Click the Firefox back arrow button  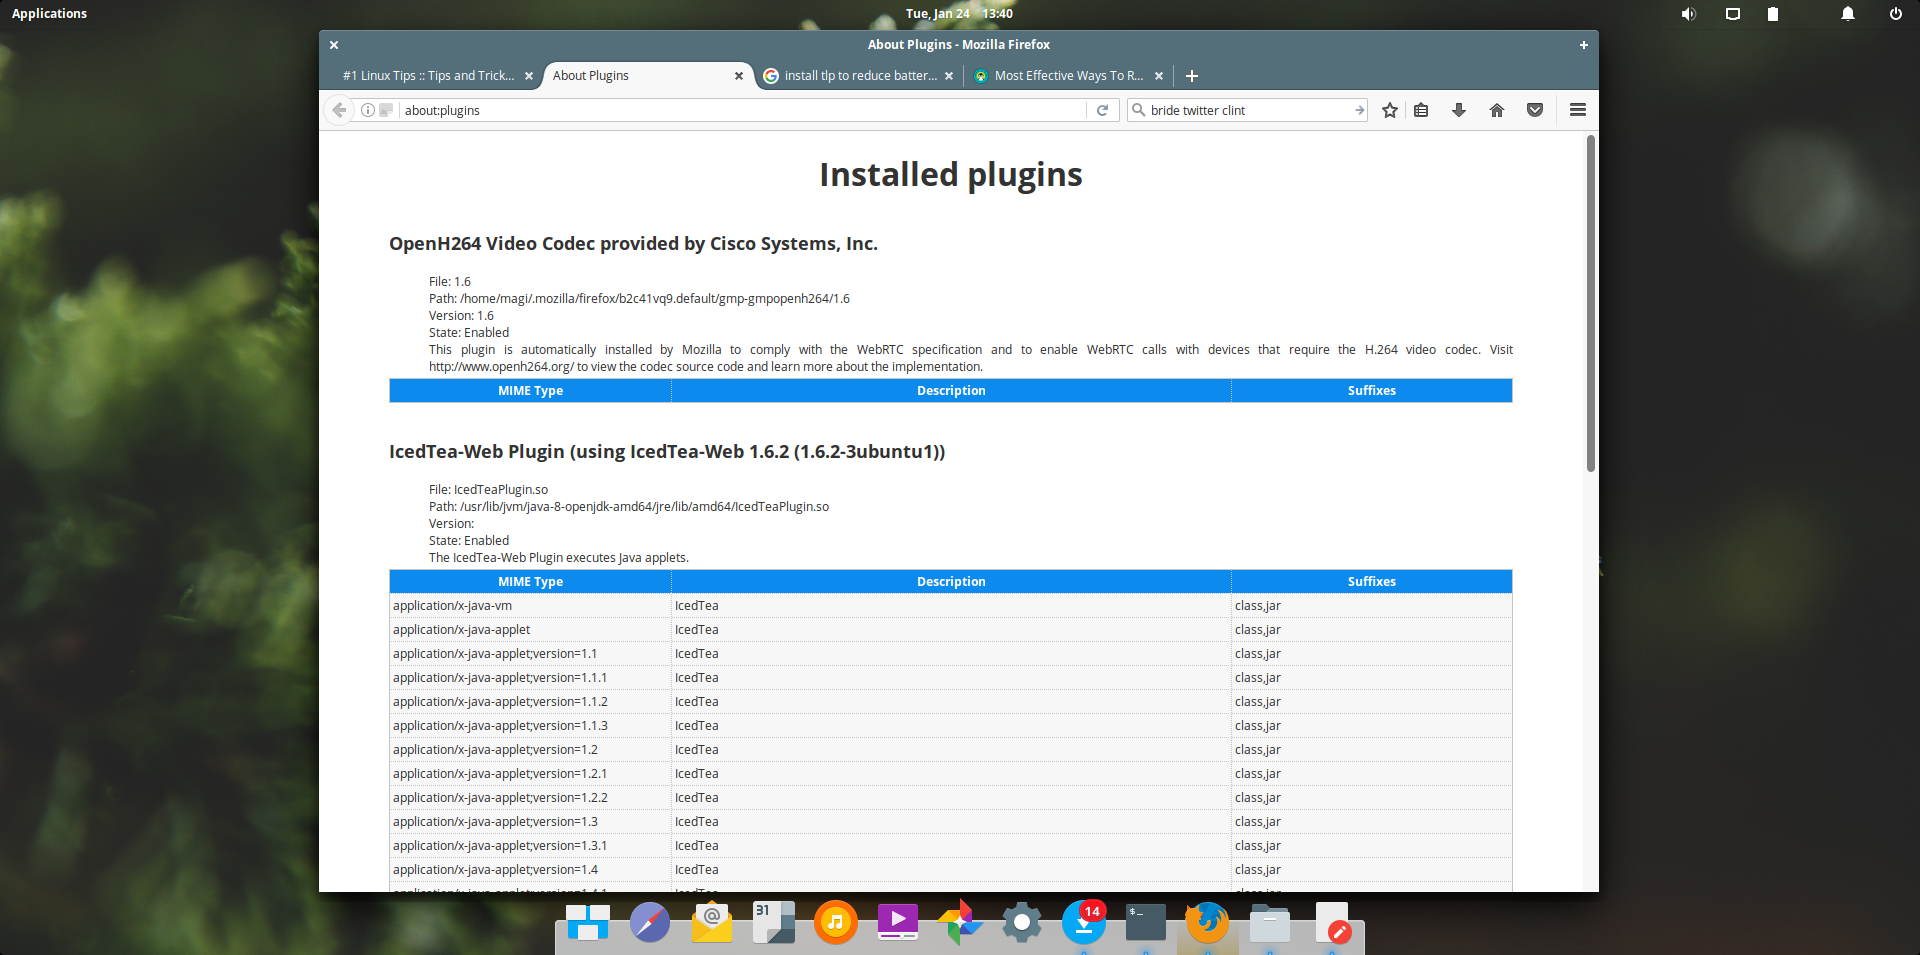(339, 110)
